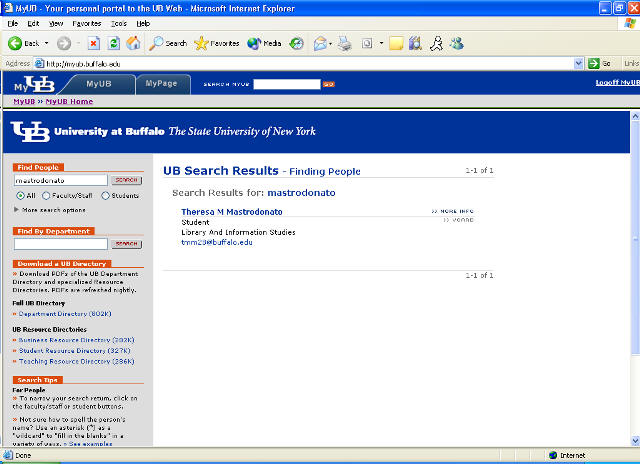Image resolution: width=640 pixels, height=464 pixels.
Task: Select the Faculty/Staff radio button
Action: pyautogui.click(x=46, y=195)
